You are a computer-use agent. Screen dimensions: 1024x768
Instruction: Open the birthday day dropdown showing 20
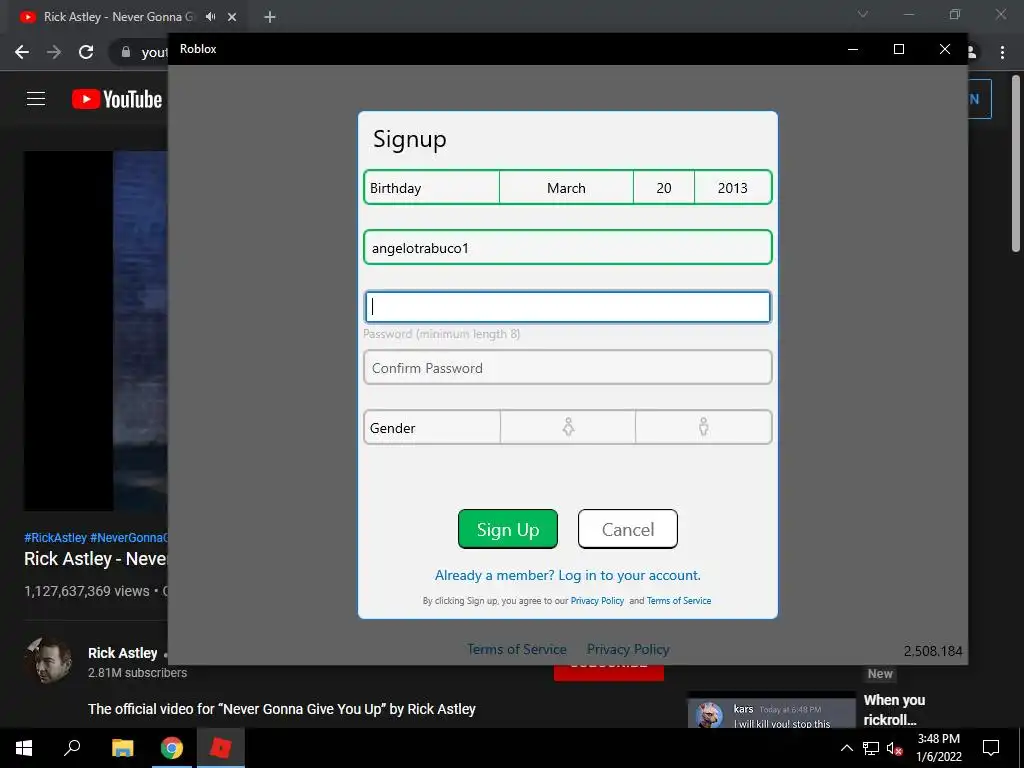tap(664, 188)
